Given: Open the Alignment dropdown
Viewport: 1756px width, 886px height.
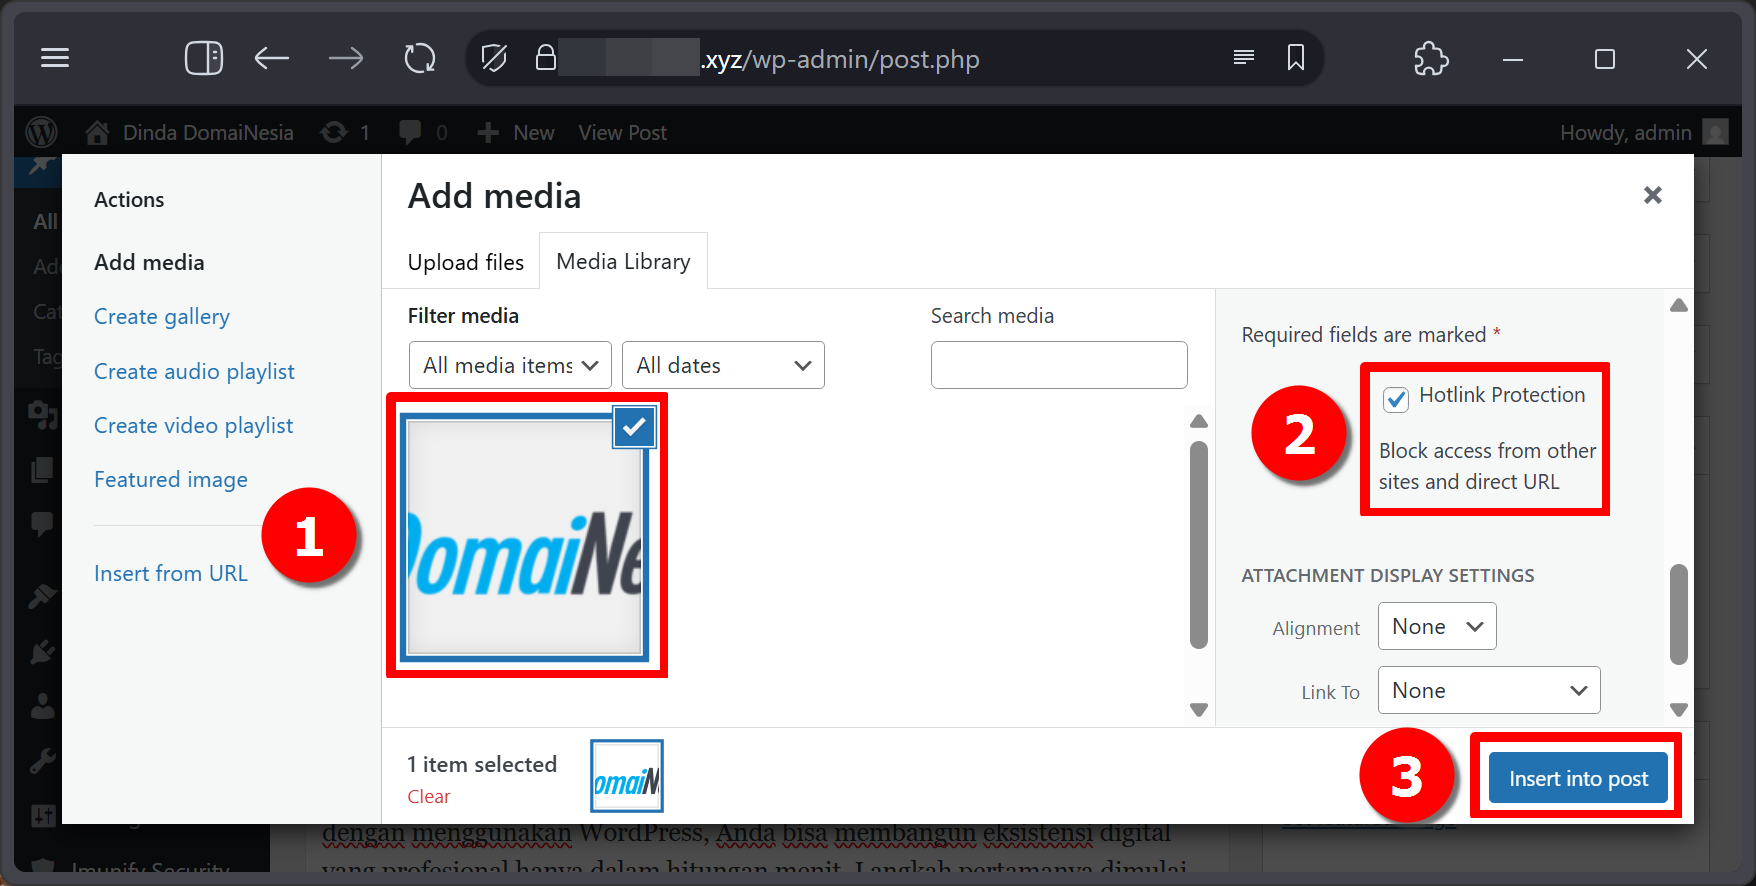Looking at the screenshot, I should (x=1437, y=626).
